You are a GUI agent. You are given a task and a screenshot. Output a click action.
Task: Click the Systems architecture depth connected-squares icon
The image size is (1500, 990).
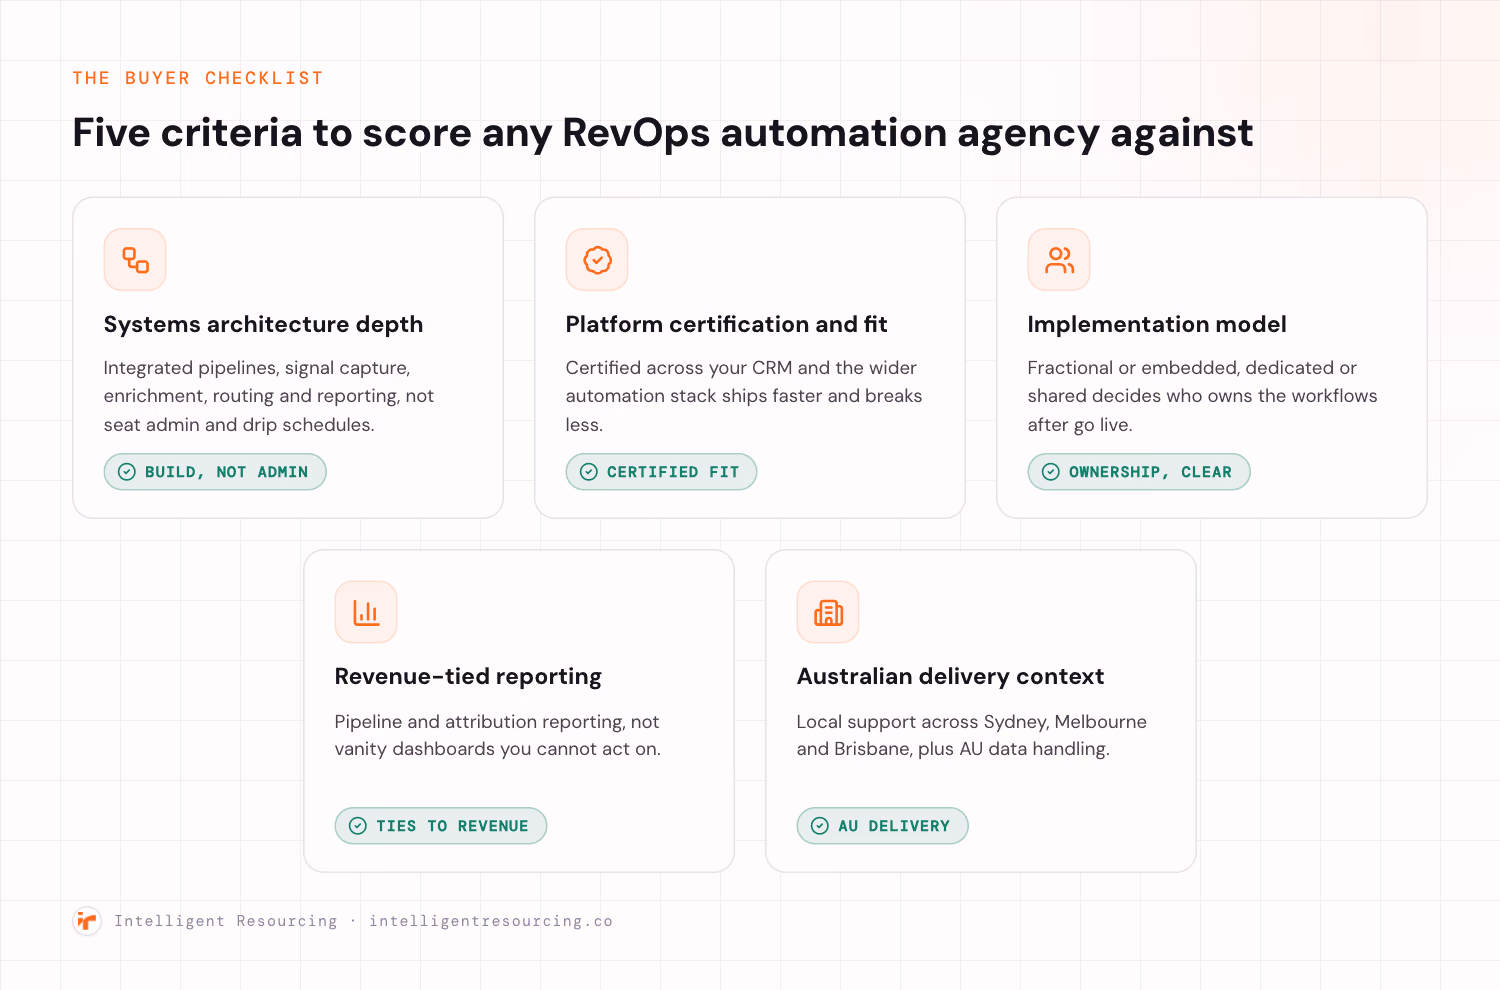tap(135, 260)
